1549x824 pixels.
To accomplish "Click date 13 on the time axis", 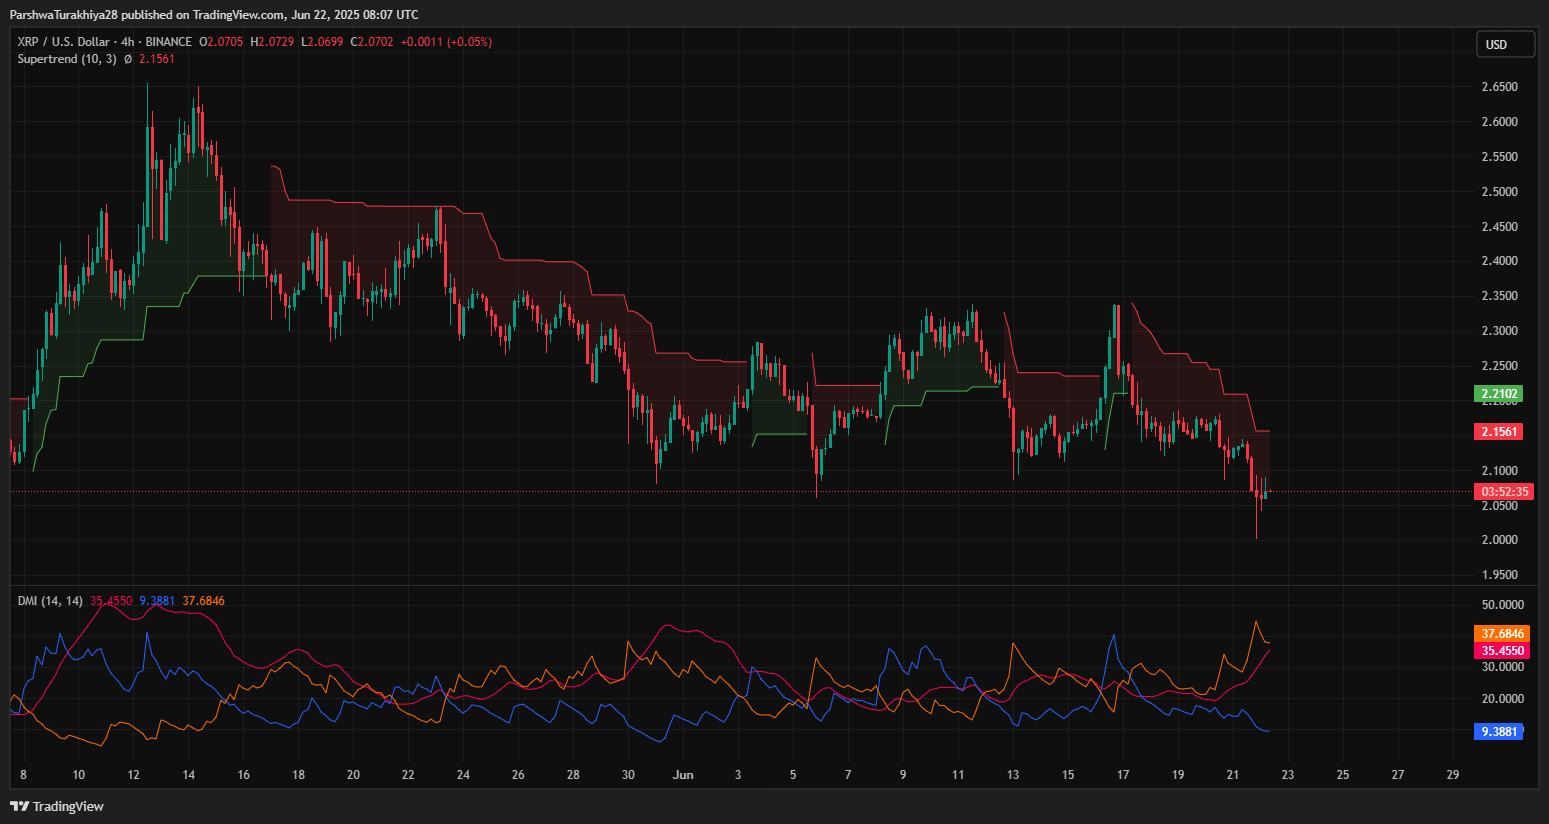I will (x=1013, y=775).
